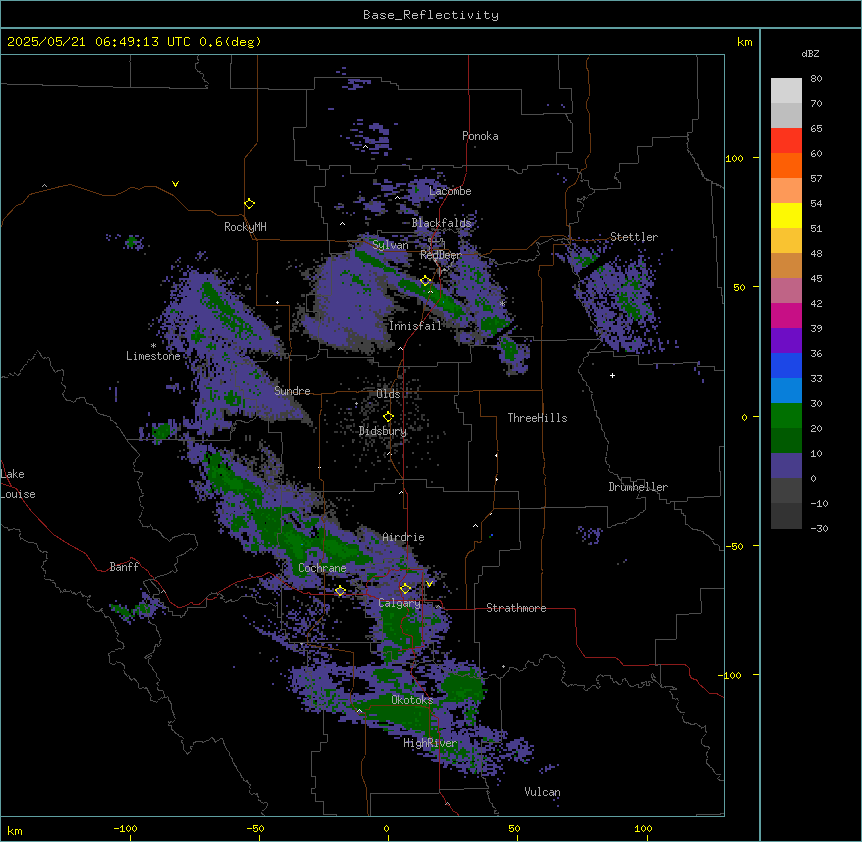Click the Innisfail city label
The width and height of the screenshot is (862, 842).
(x=415, y=326)
